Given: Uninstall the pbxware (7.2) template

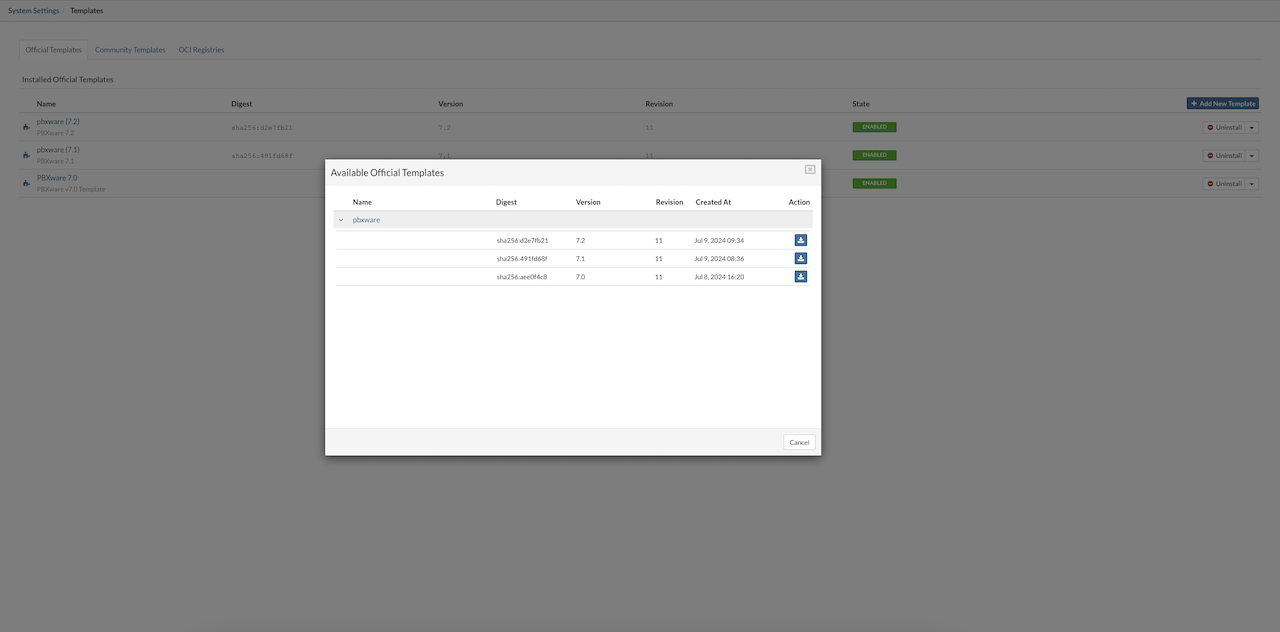Looking at the screenshot, I should [1223, 128].
